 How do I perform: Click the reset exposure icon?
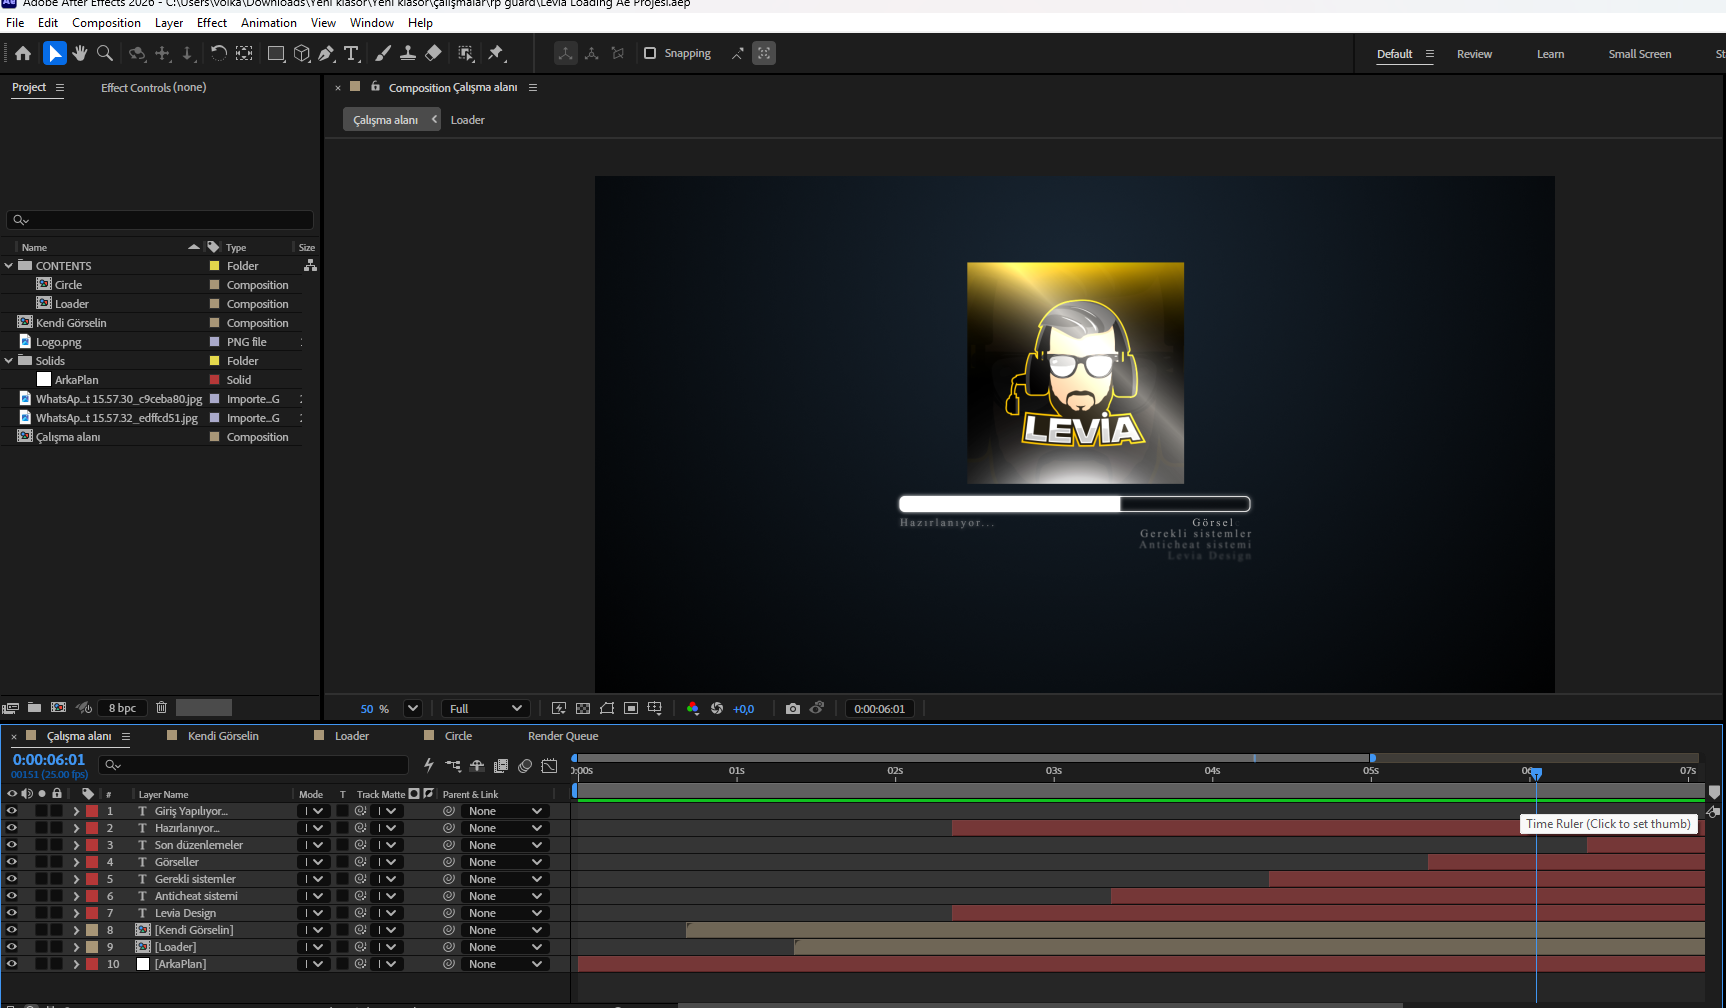(717, 708)
